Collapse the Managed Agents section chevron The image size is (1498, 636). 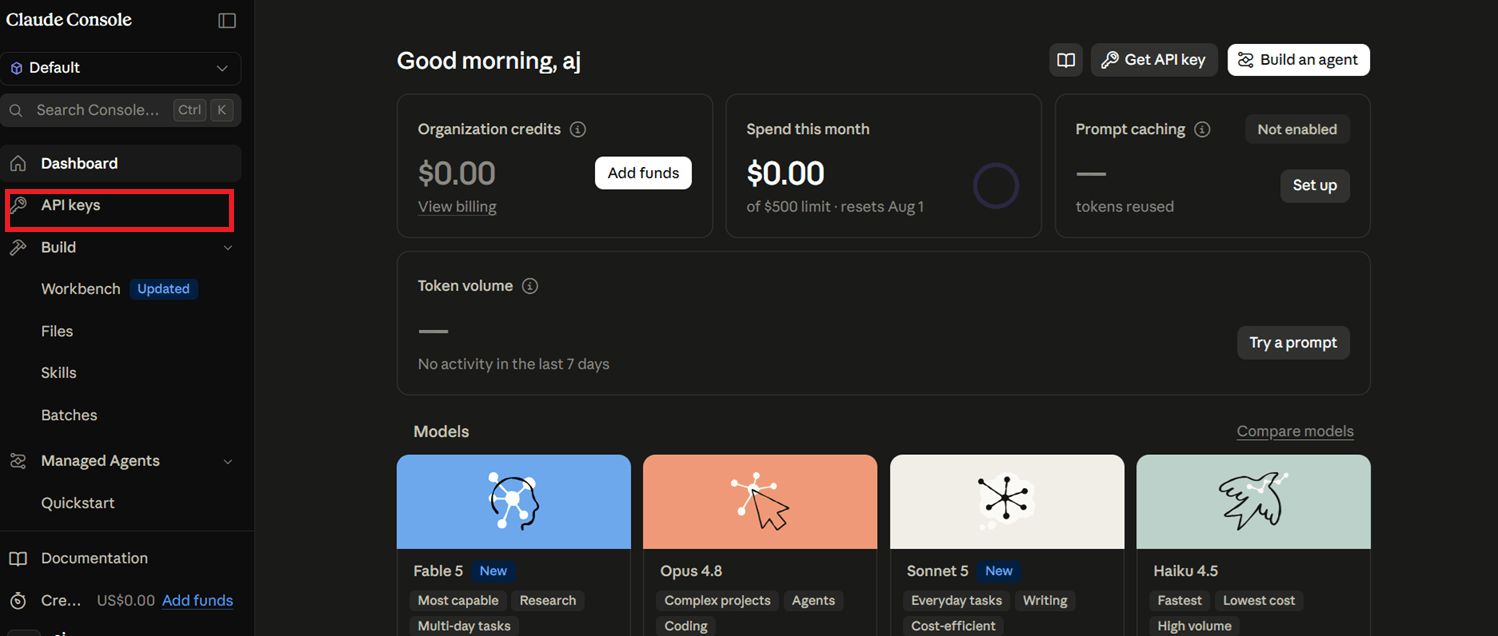point(228,461)
